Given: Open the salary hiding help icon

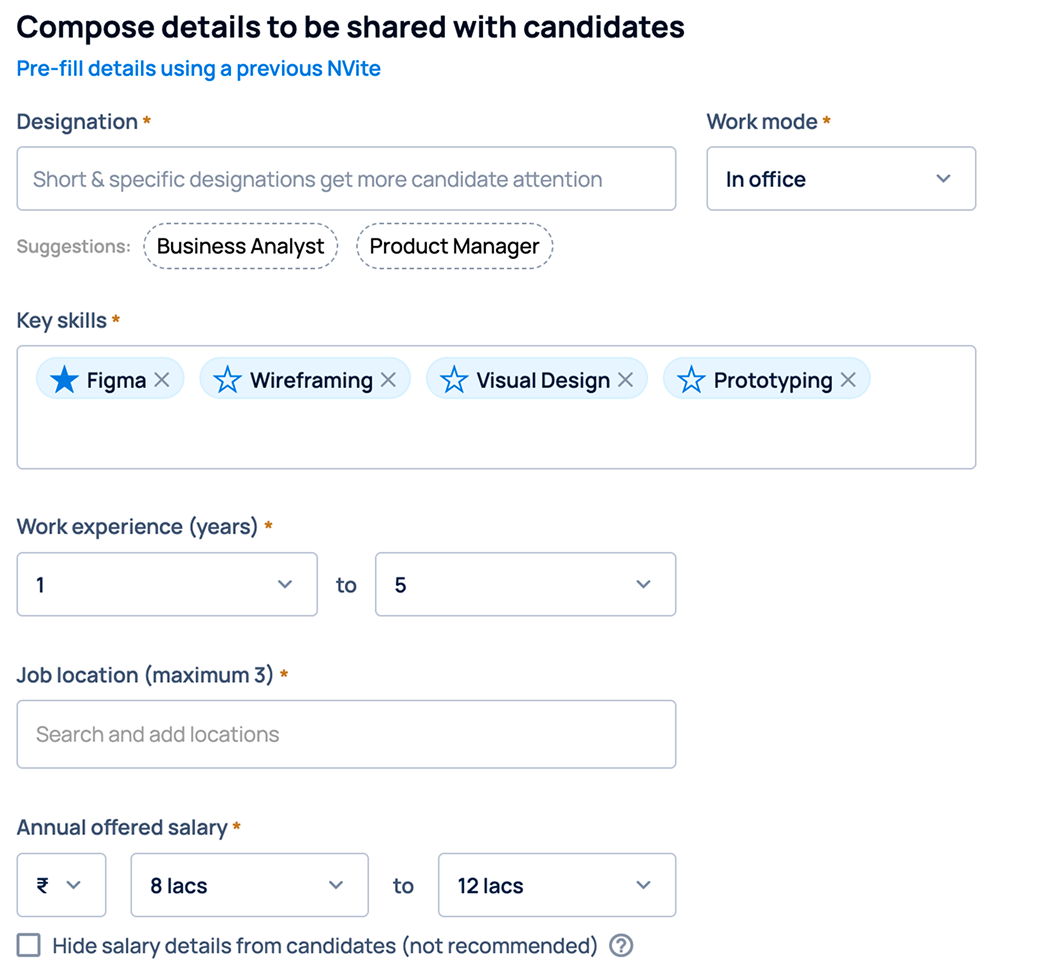Looking at the screenshot, I should click(x=621, y=946).
